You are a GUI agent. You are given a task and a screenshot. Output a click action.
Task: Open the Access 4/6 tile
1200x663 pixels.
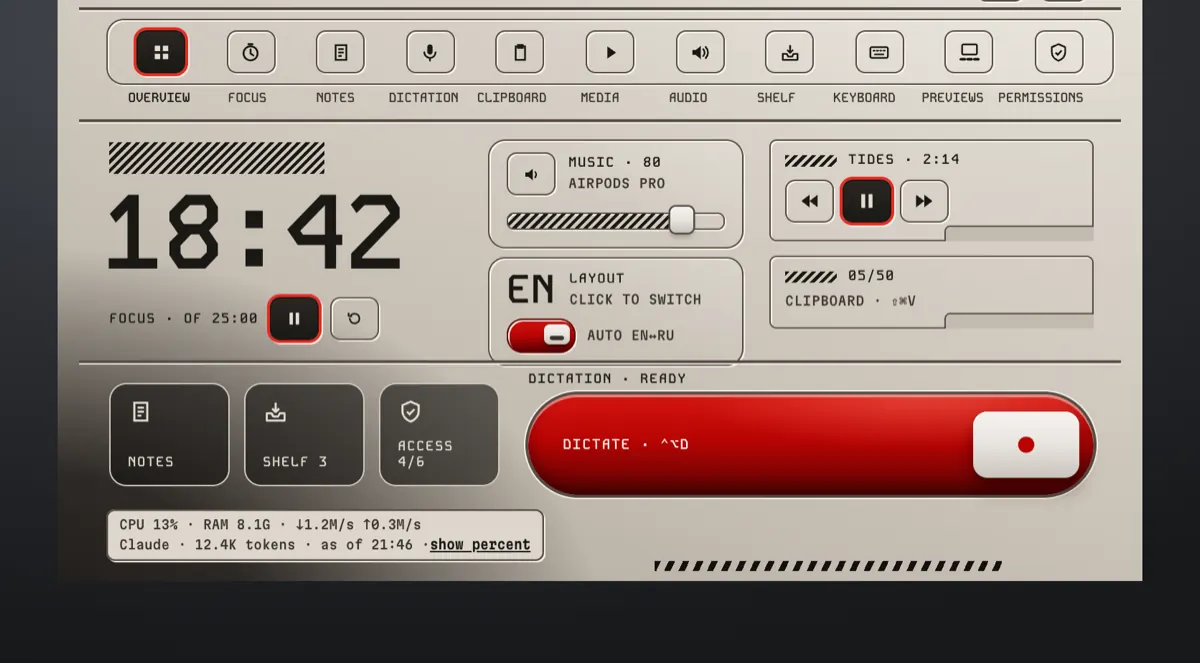(x=439, y=435)
